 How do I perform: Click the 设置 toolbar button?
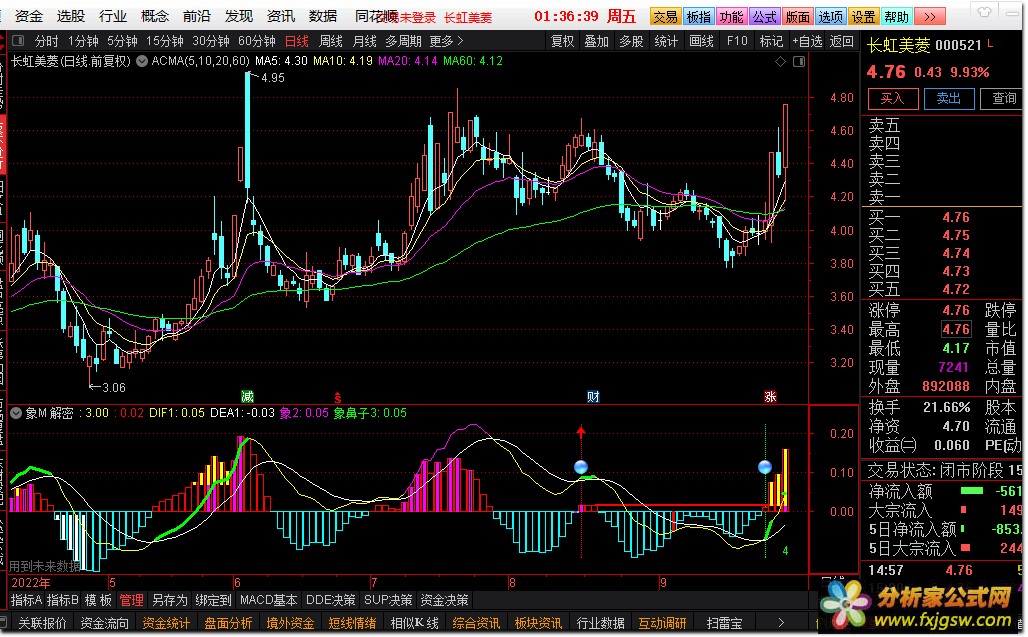coord(863,16)
